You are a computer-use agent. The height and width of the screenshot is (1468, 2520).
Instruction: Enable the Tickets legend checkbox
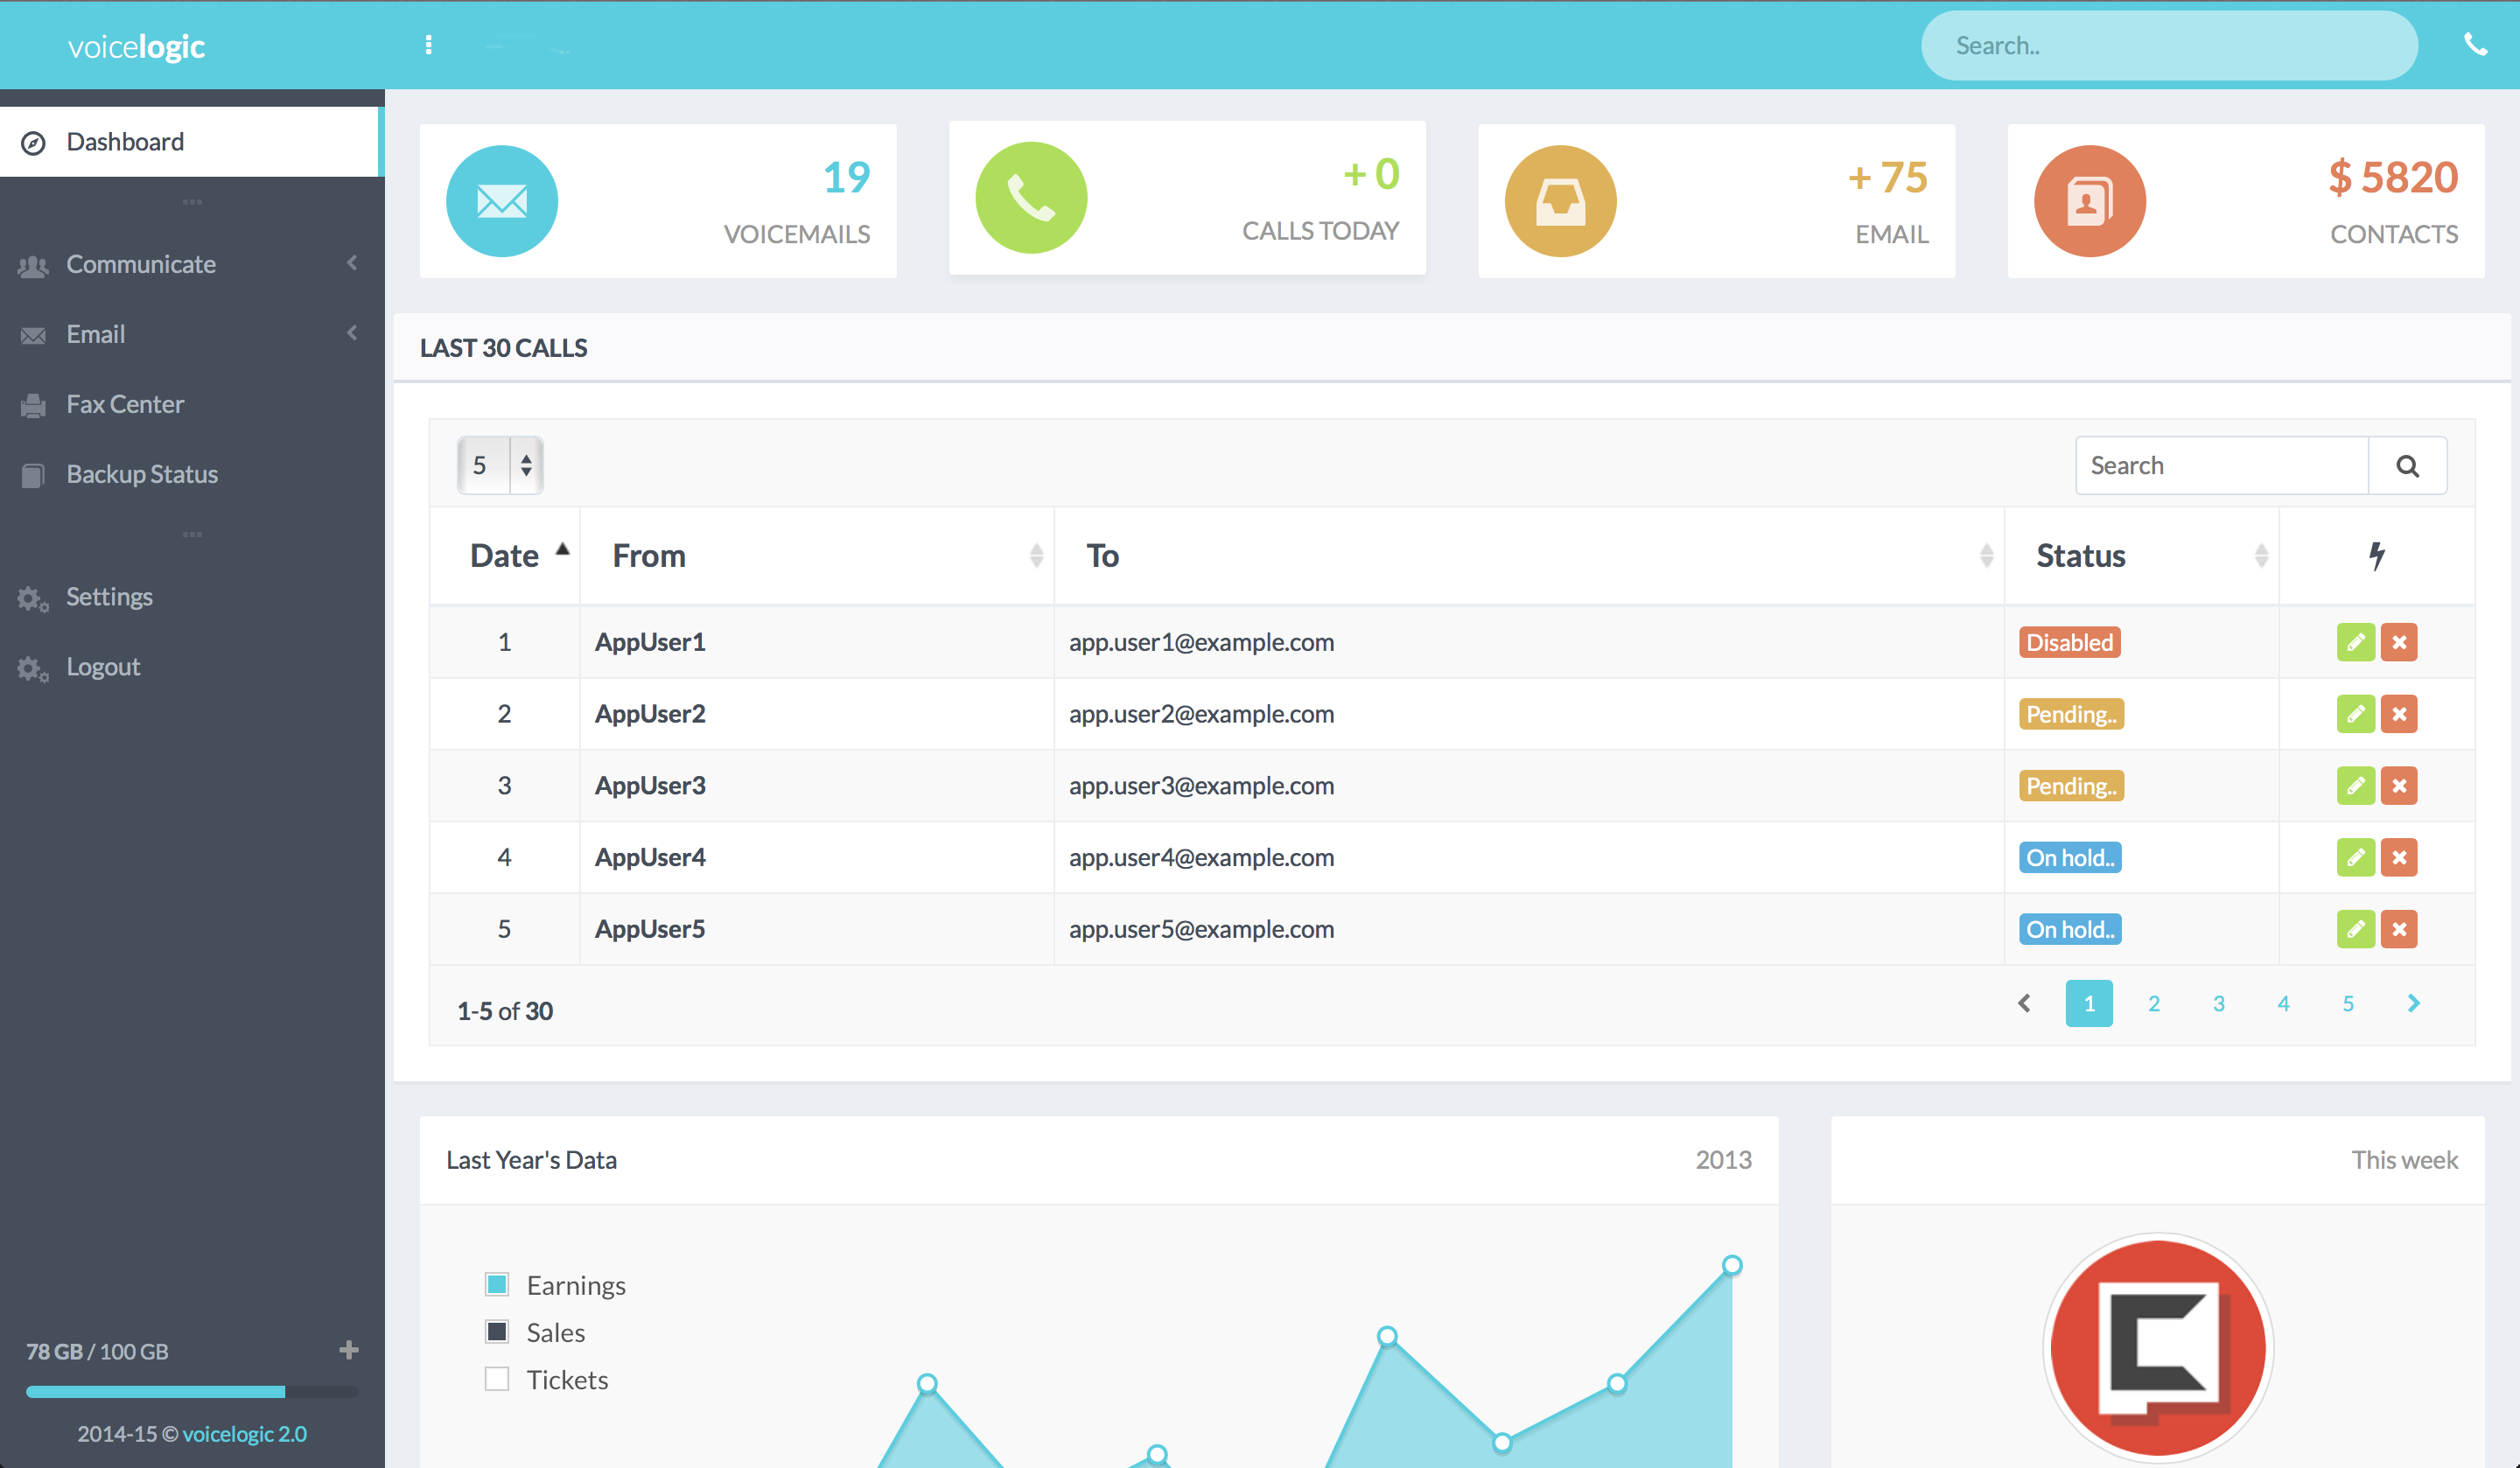pos(497,1379)
